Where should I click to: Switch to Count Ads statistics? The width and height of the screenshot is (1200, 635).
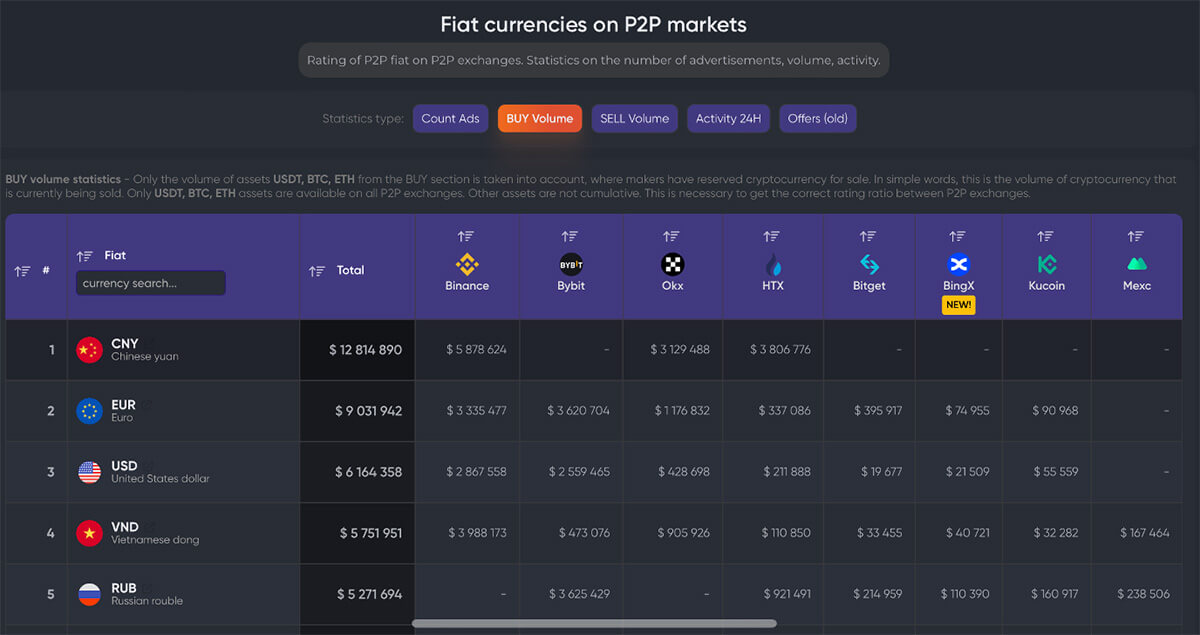click(x=450, y=118)
